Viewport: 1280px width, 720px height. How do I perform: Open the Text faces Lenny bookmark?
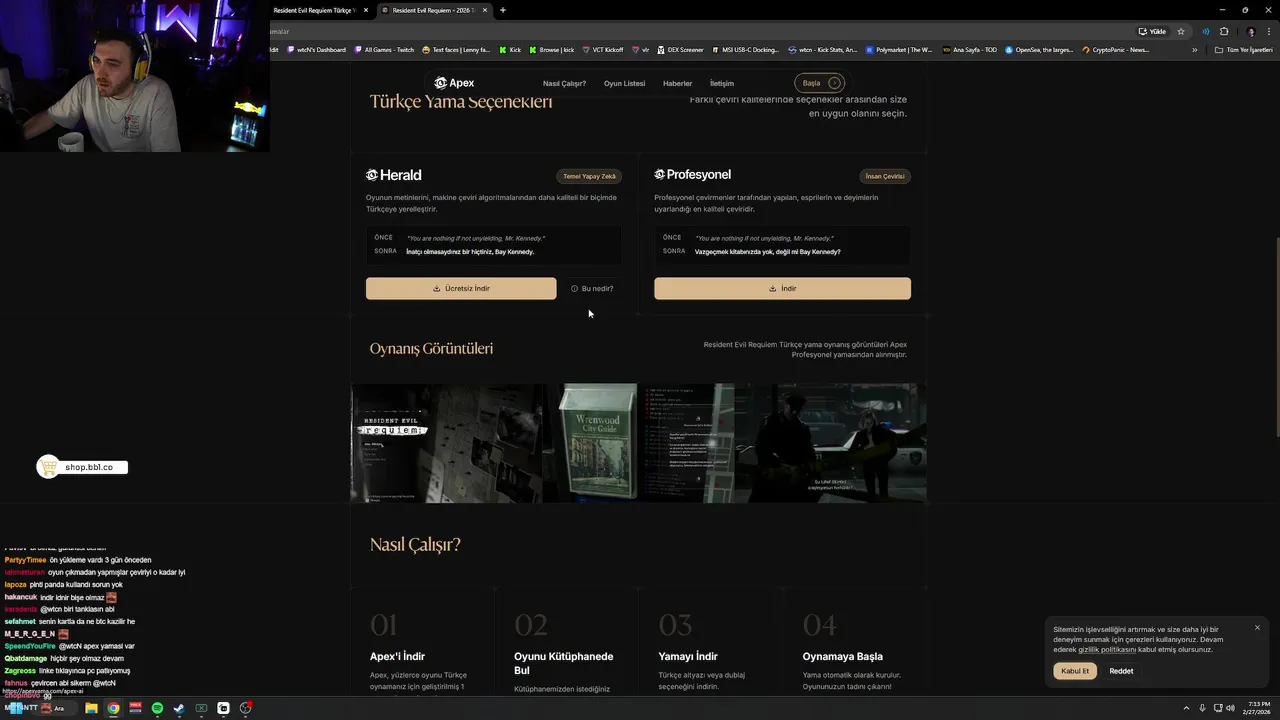[456, 49]
